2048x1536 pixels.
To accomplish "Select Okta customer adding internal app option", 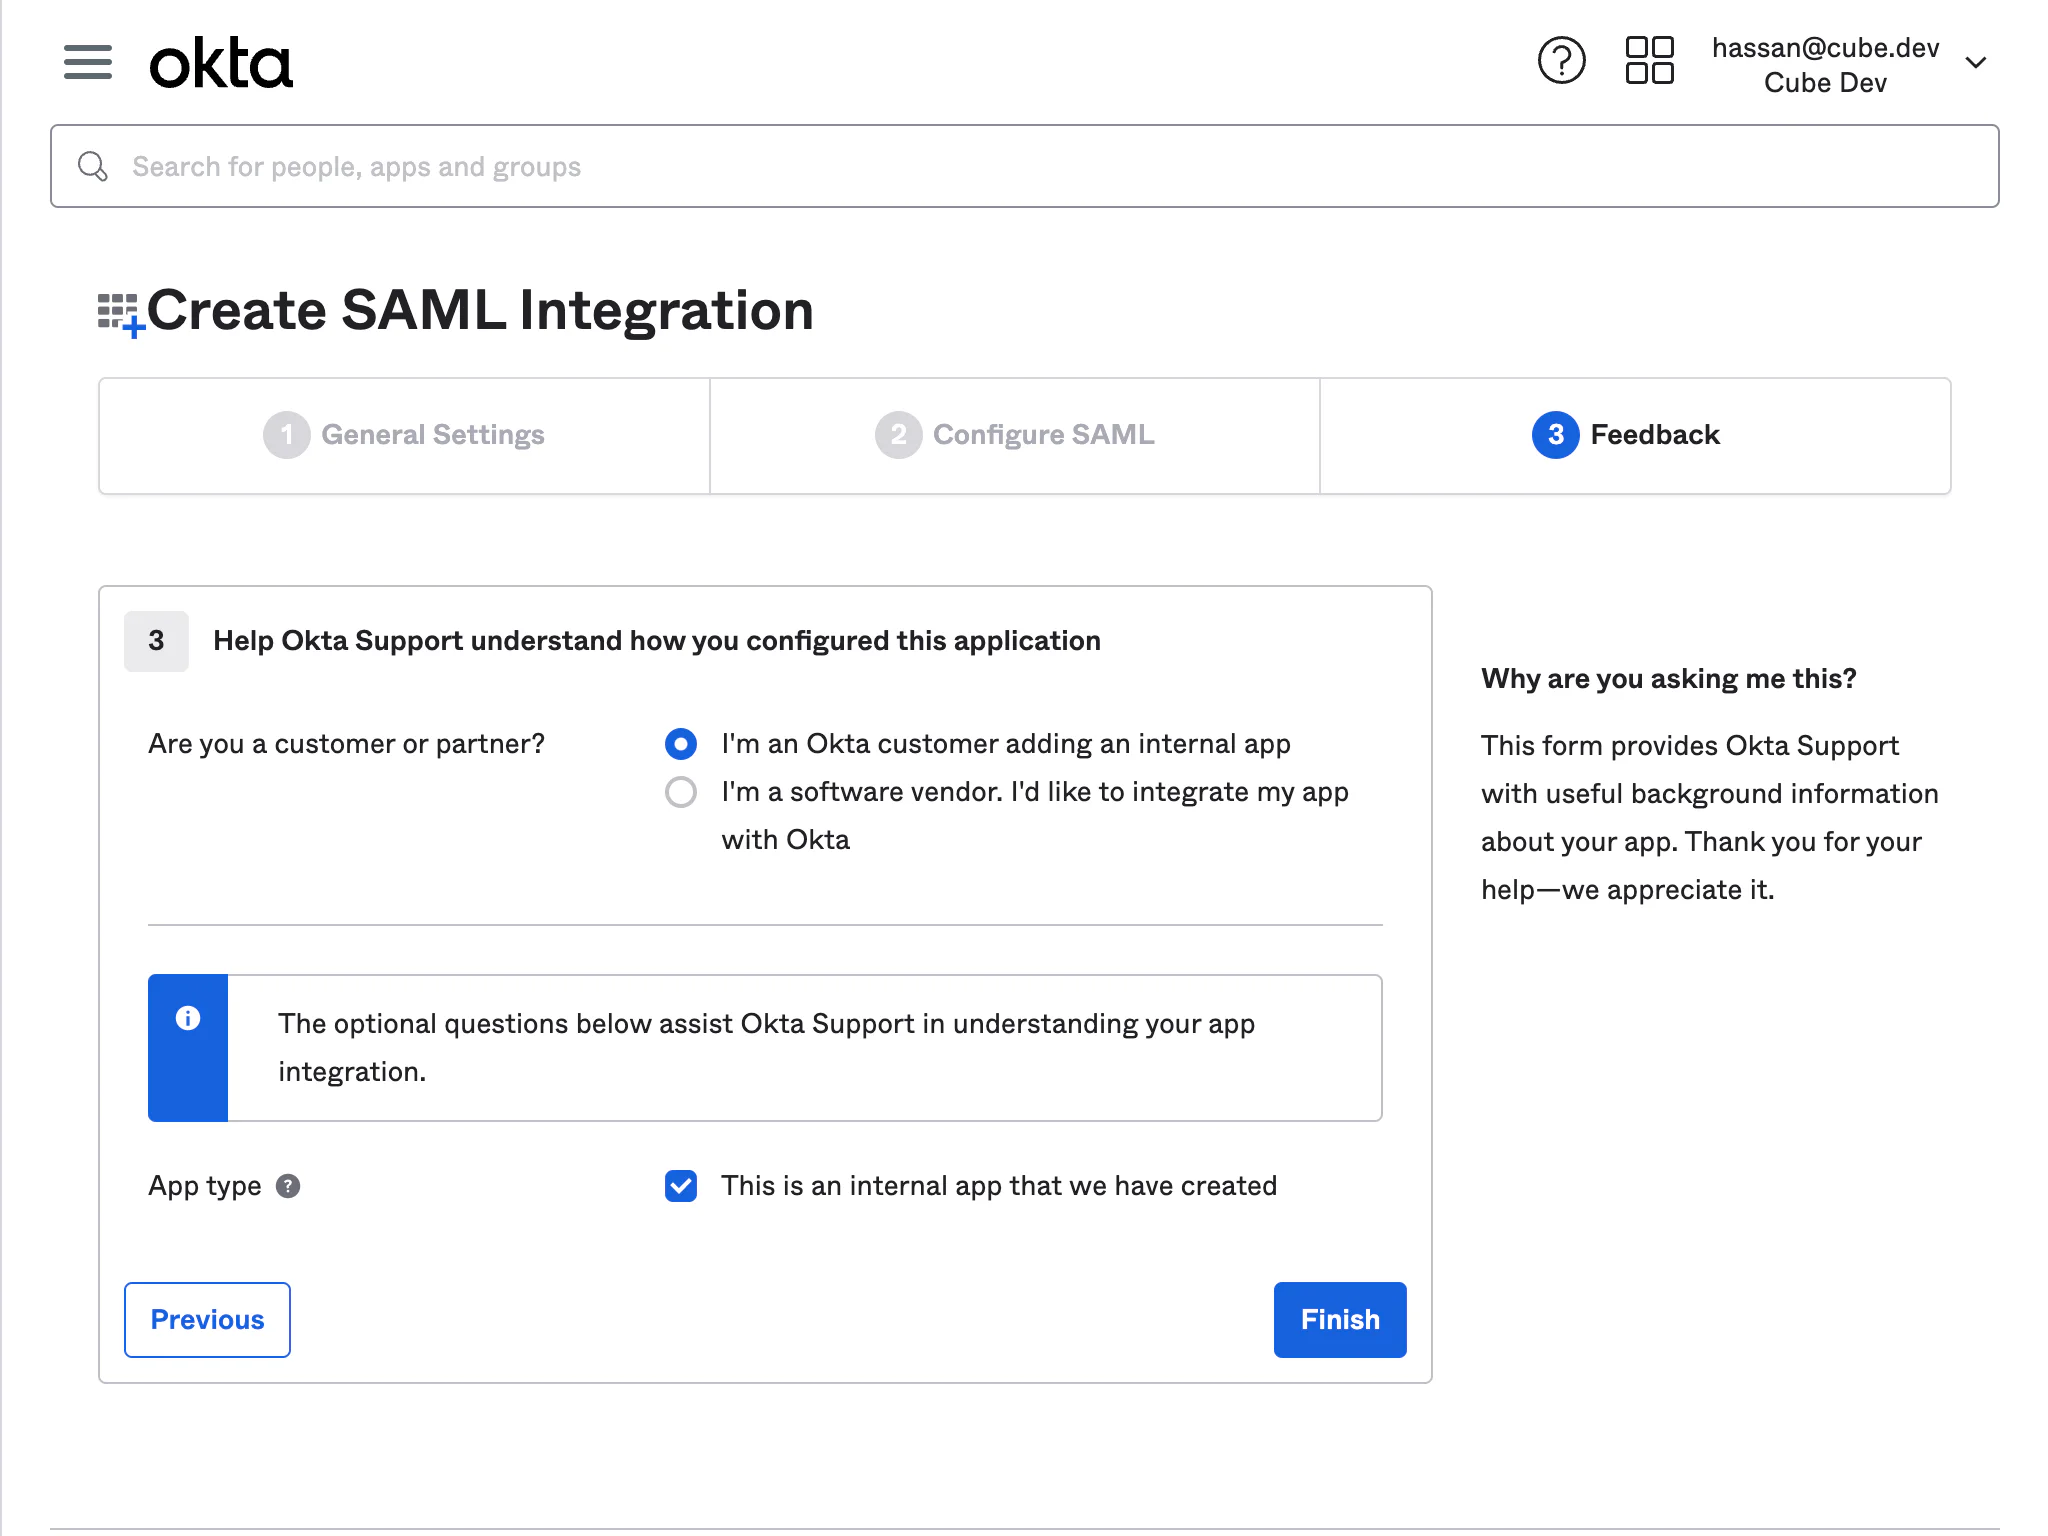I will pyautogui.click(x=681, y=744).
